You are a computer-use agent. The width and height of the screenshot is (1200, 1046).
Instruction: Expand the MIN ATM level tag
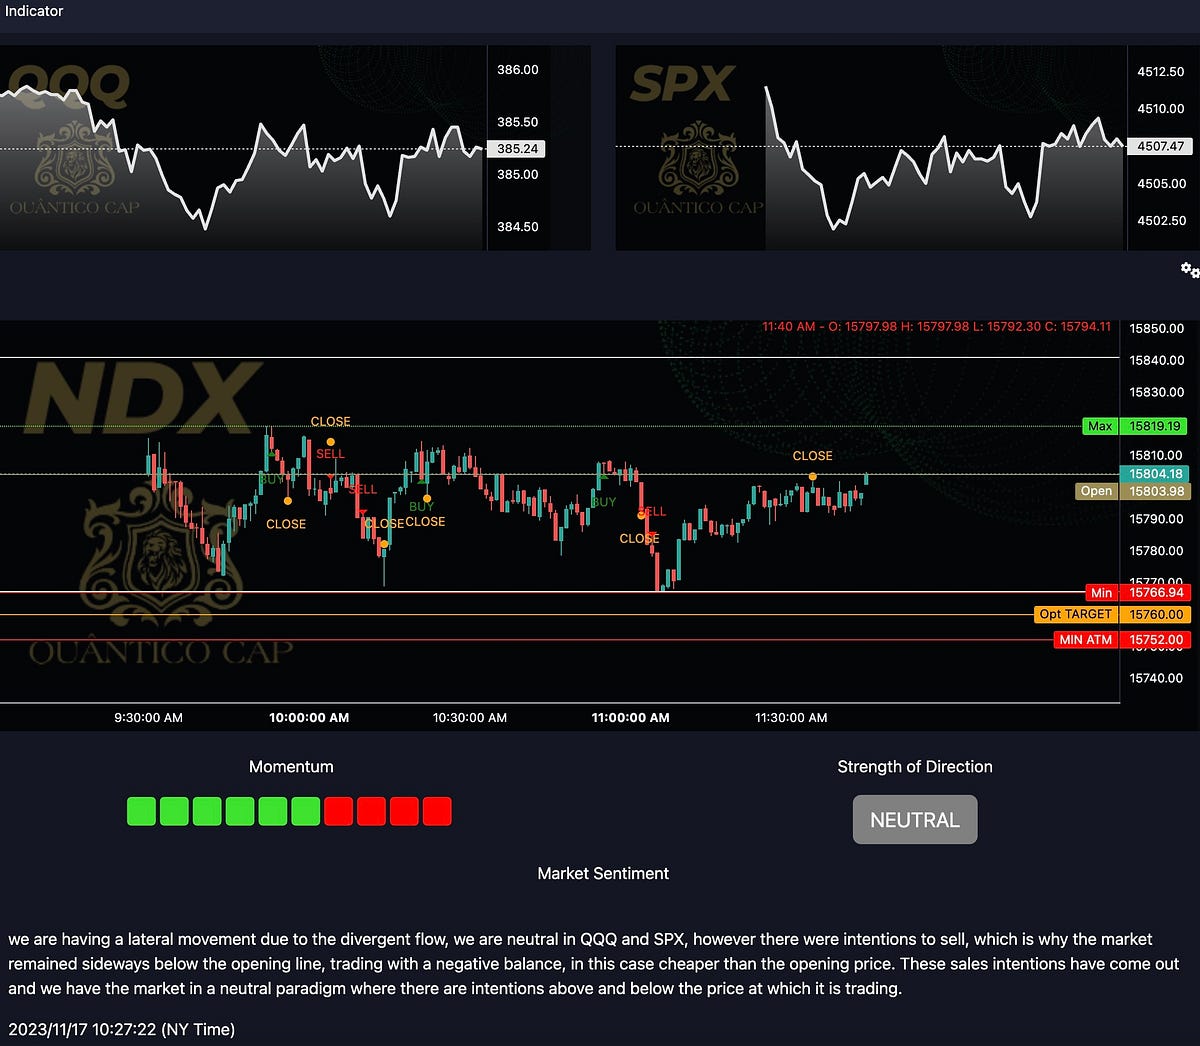coord(1084,639)
